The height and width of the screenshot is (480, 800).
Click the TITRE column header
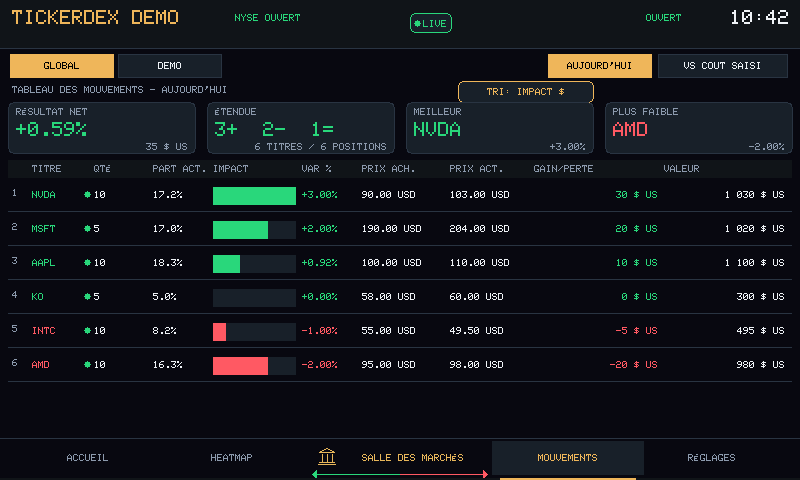(46, 169)
